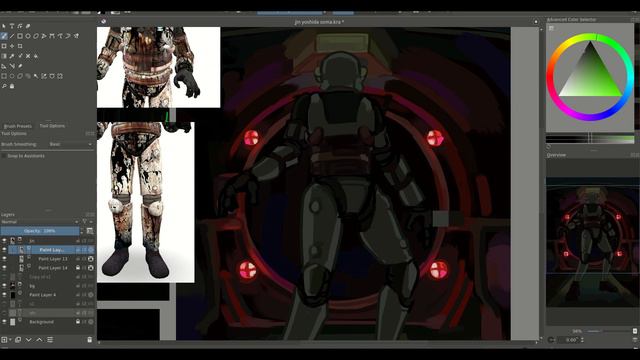Select the Fill bucket tool
Screen dimensions: 640x360
coord(36,56)
